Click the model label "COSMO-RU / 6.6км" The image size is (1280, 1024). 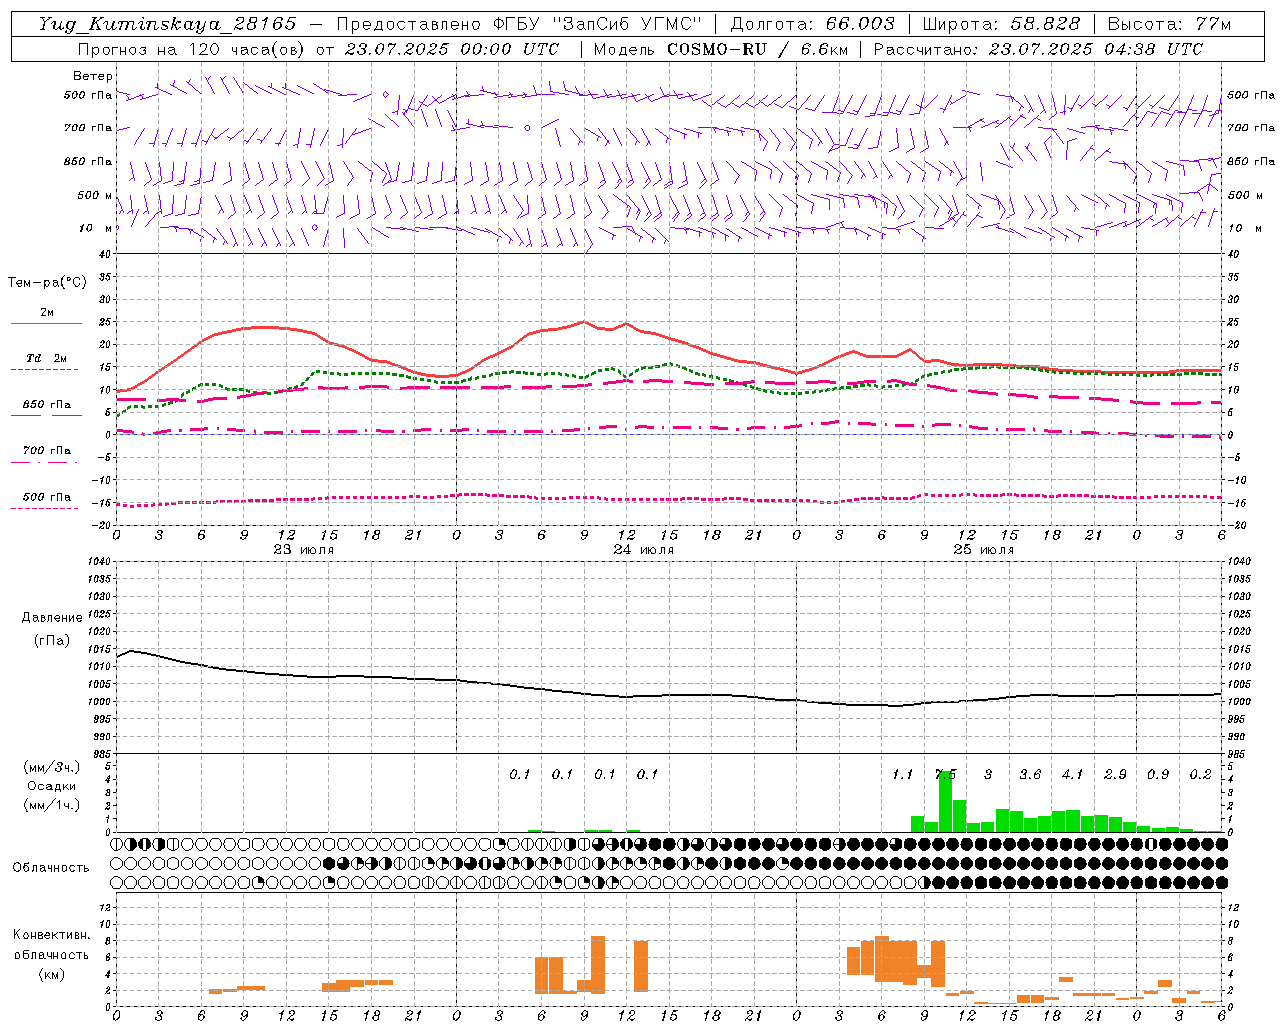(x=757, y=49)
